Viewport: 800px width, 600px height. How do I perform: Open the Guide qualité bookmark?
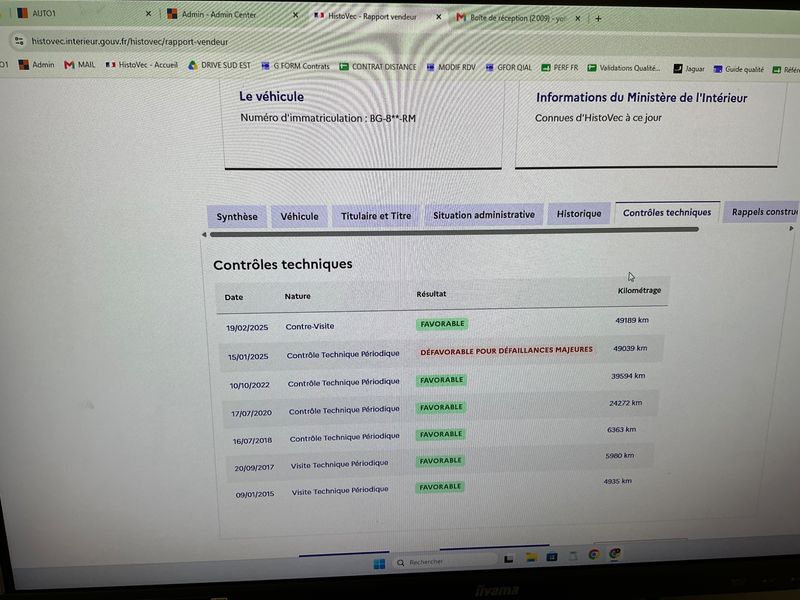(x=739, y=69)
